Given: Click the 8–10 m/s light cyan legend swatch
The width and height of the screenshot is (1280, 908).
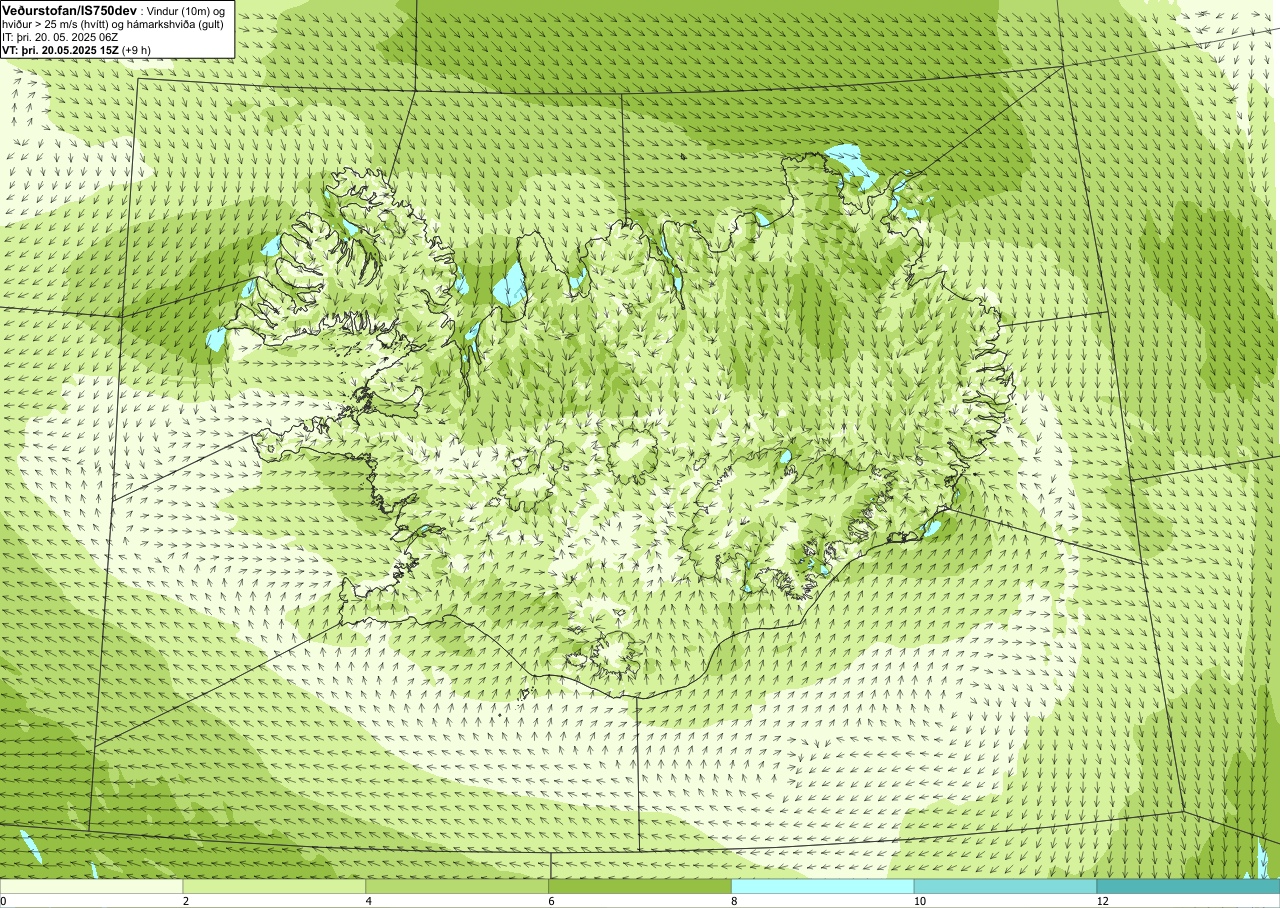Looking at the screenshot, I should pos(823,886).
